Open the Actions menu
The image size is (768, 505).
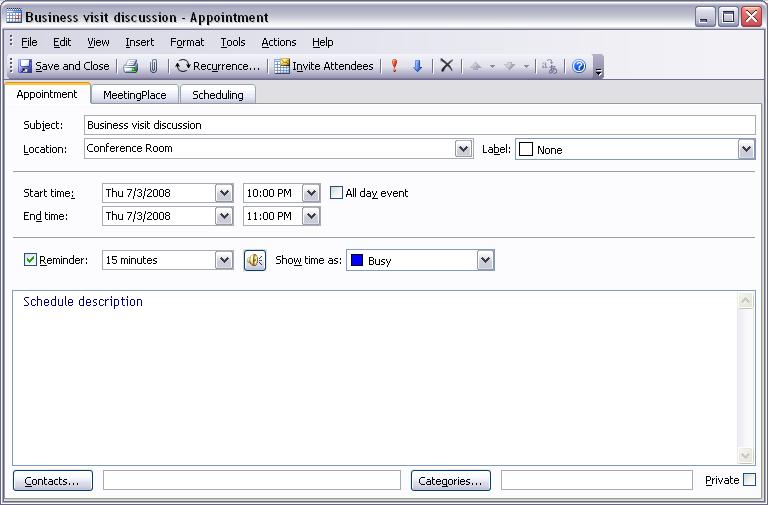tap(279, 42)
